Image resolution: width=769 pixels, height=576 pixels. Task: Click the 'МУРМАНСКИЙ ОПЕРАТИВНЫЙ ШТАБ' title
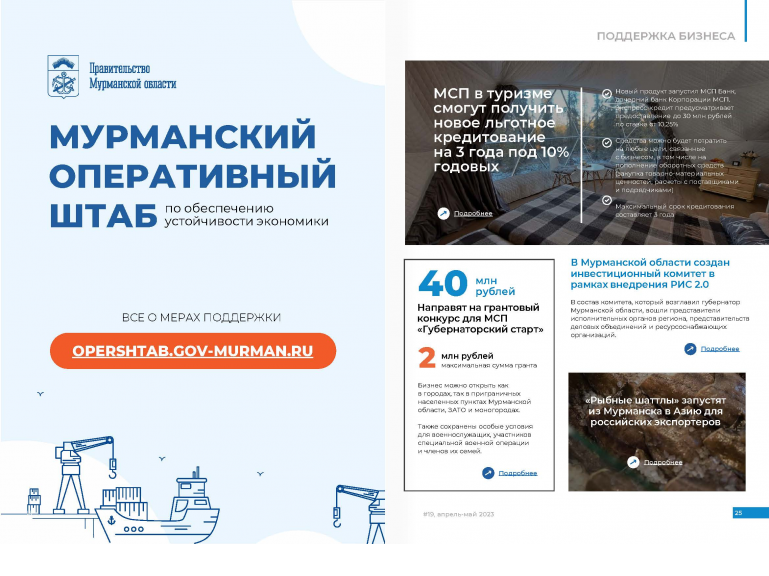[192, 175]
